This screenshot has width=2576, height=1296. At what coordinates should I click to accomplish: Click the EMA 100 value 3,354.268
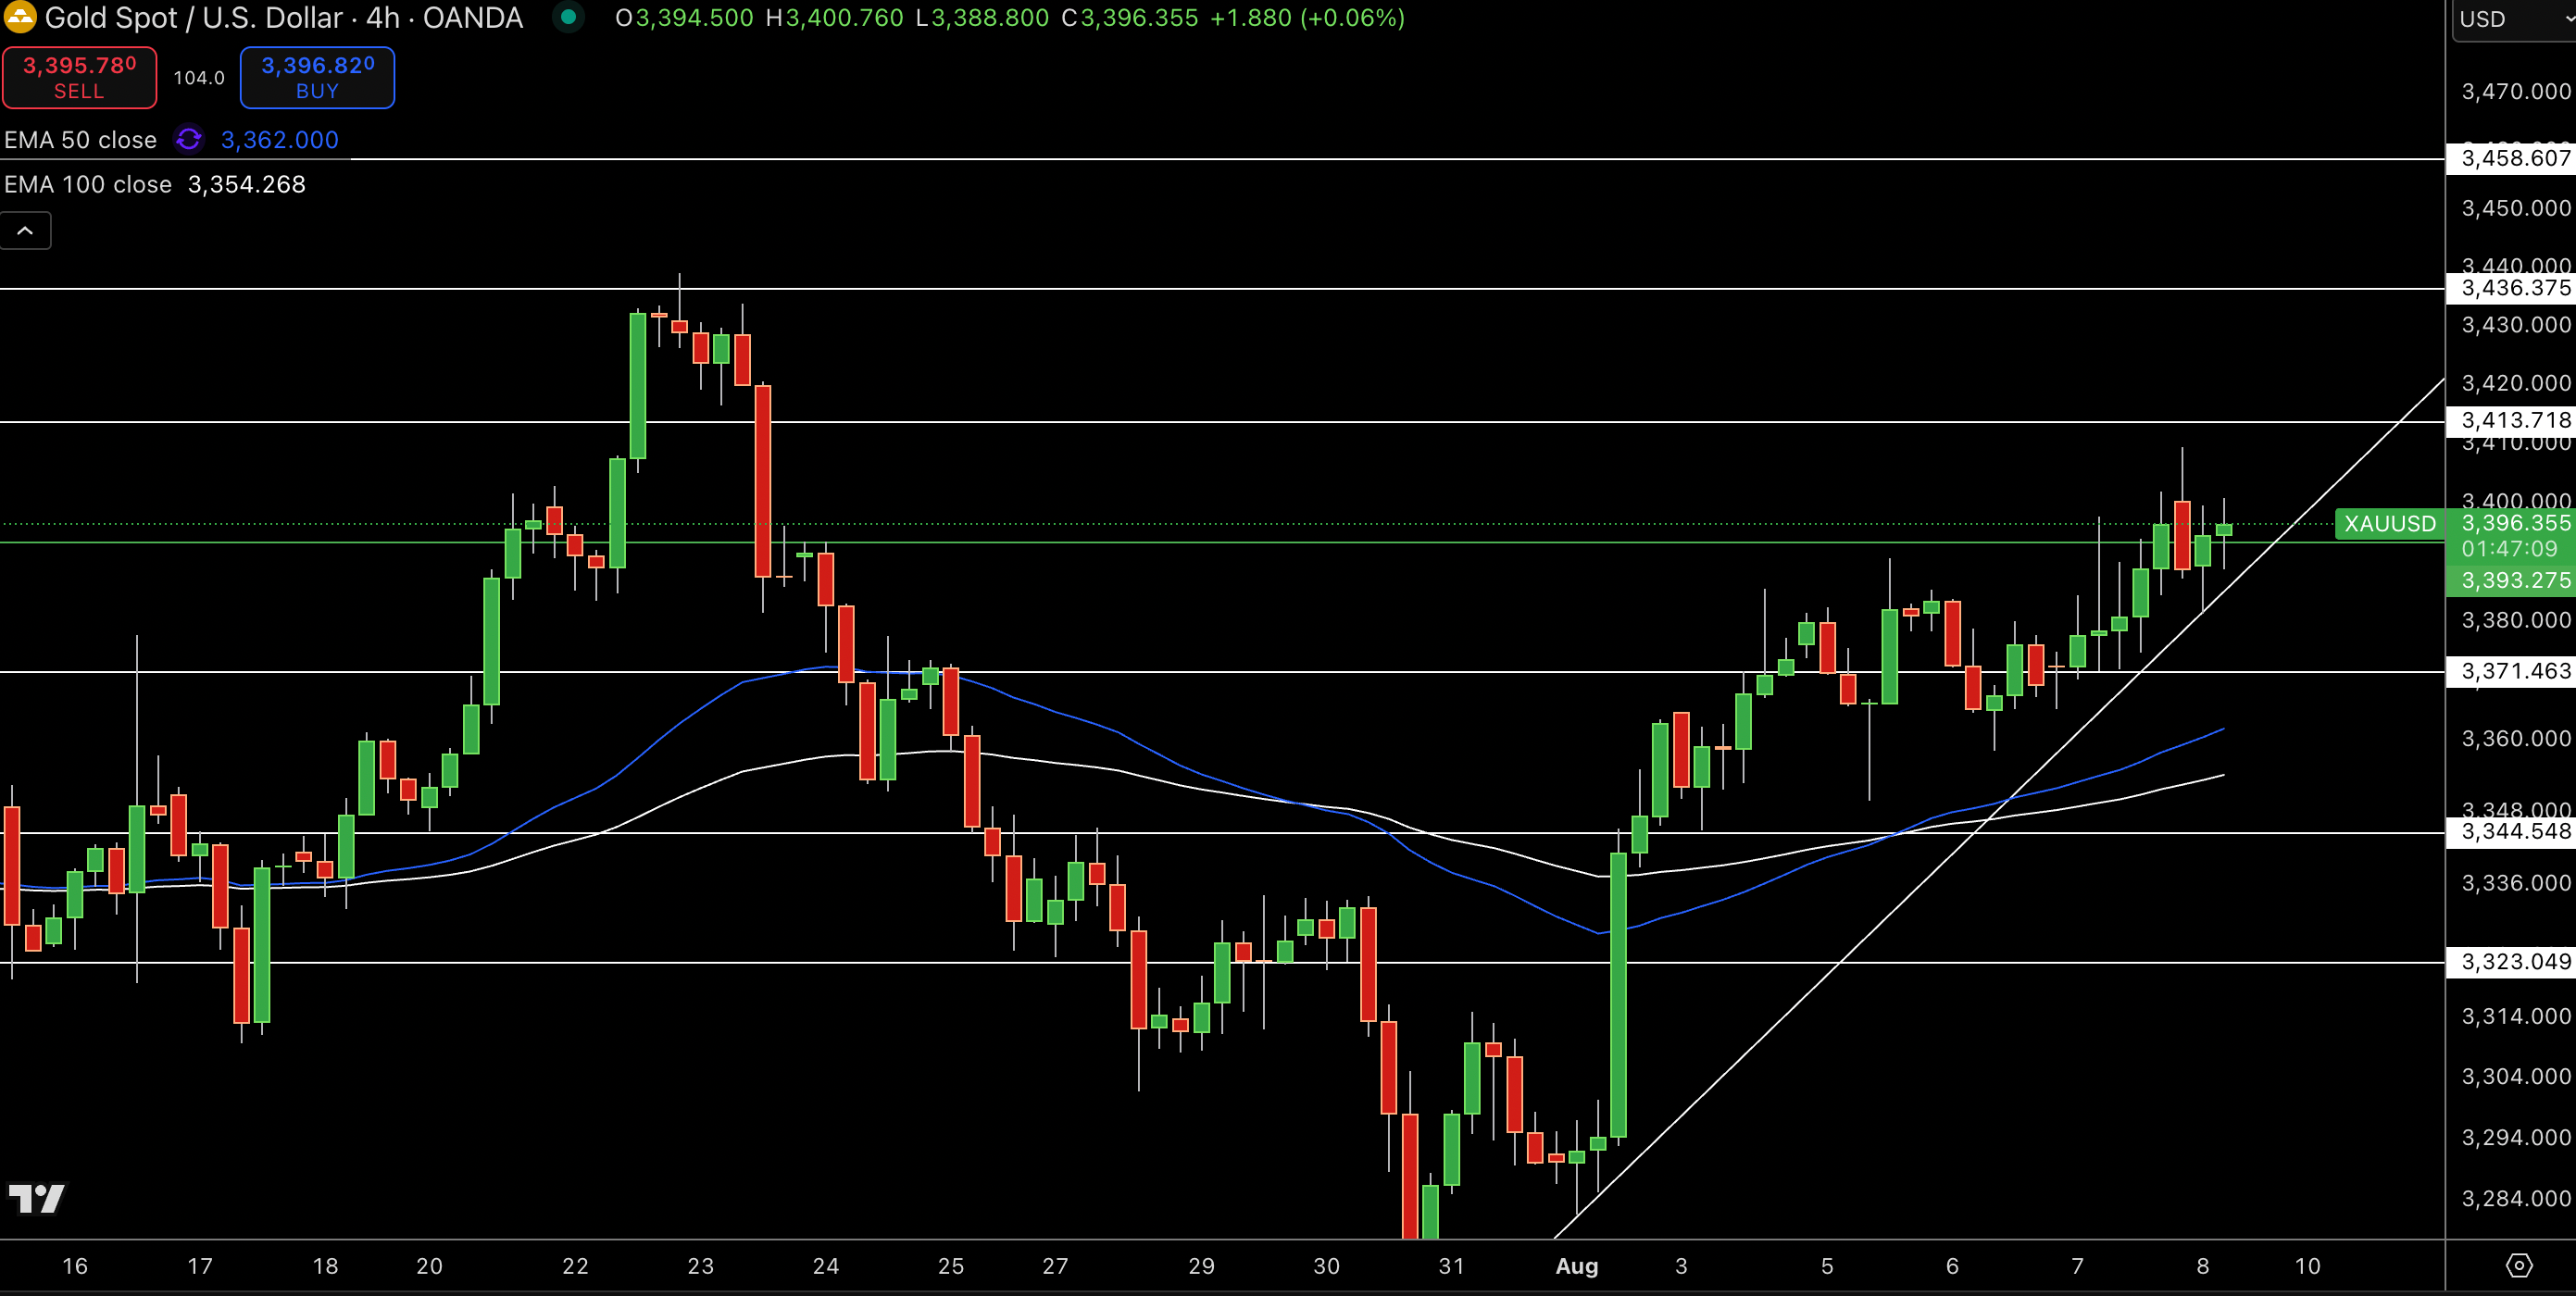click(246, 184)
